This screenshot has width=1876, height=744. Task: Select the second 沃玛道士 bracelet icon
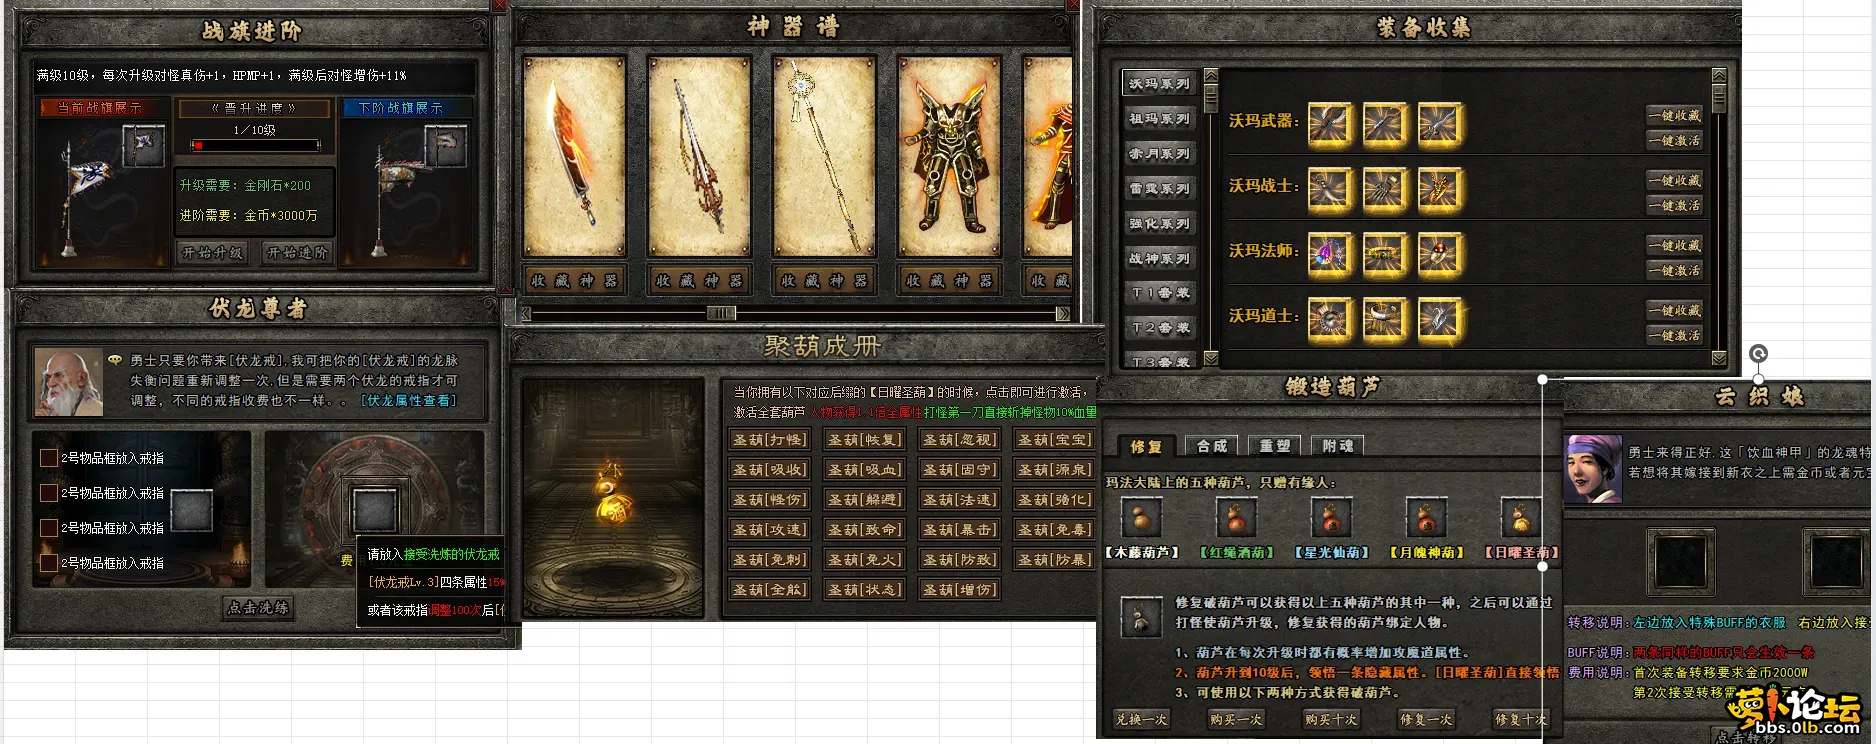(x=1385, y=318)
